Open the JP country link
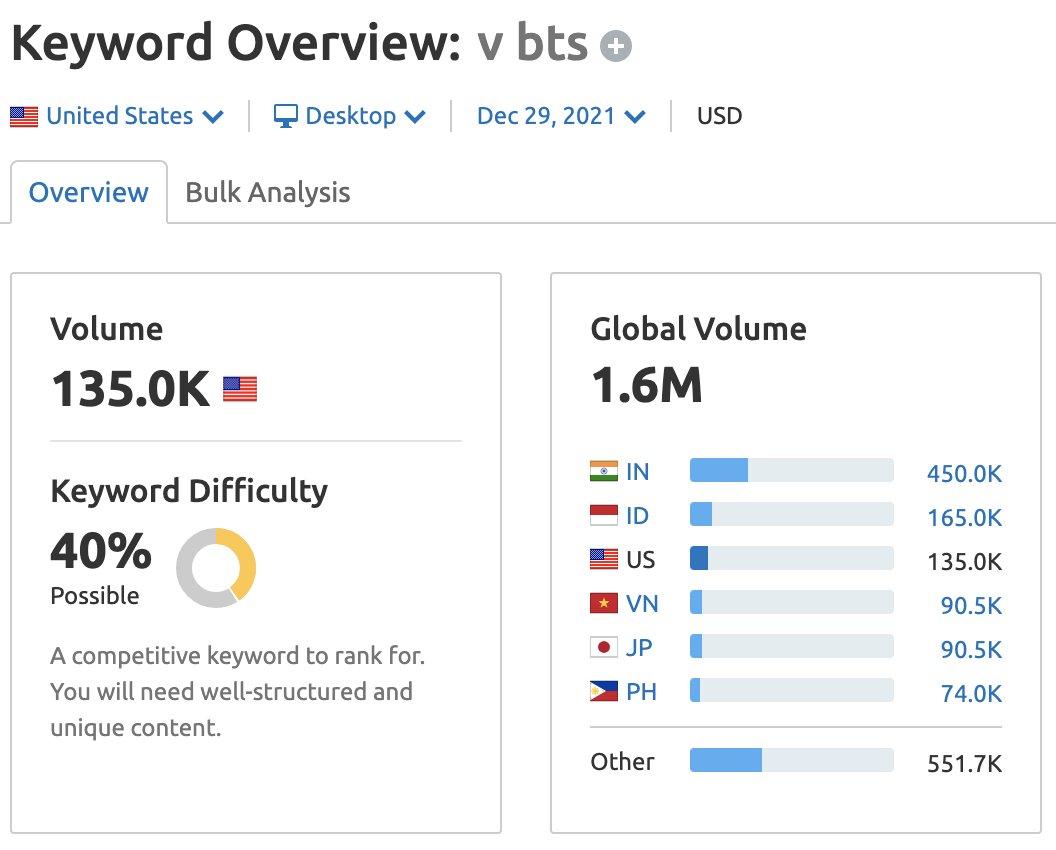 638,647
